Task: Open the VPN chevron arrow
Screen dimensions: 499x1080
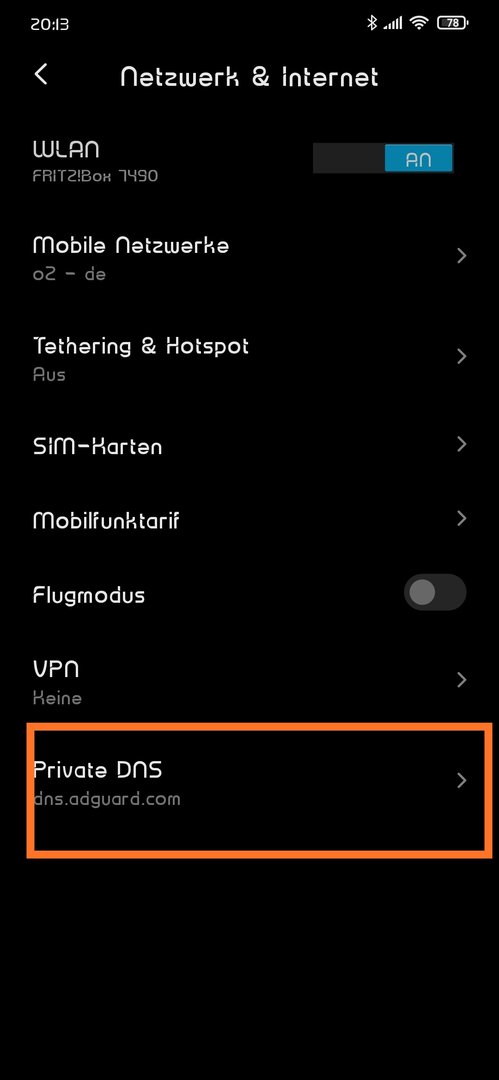Action: [461, 681]
